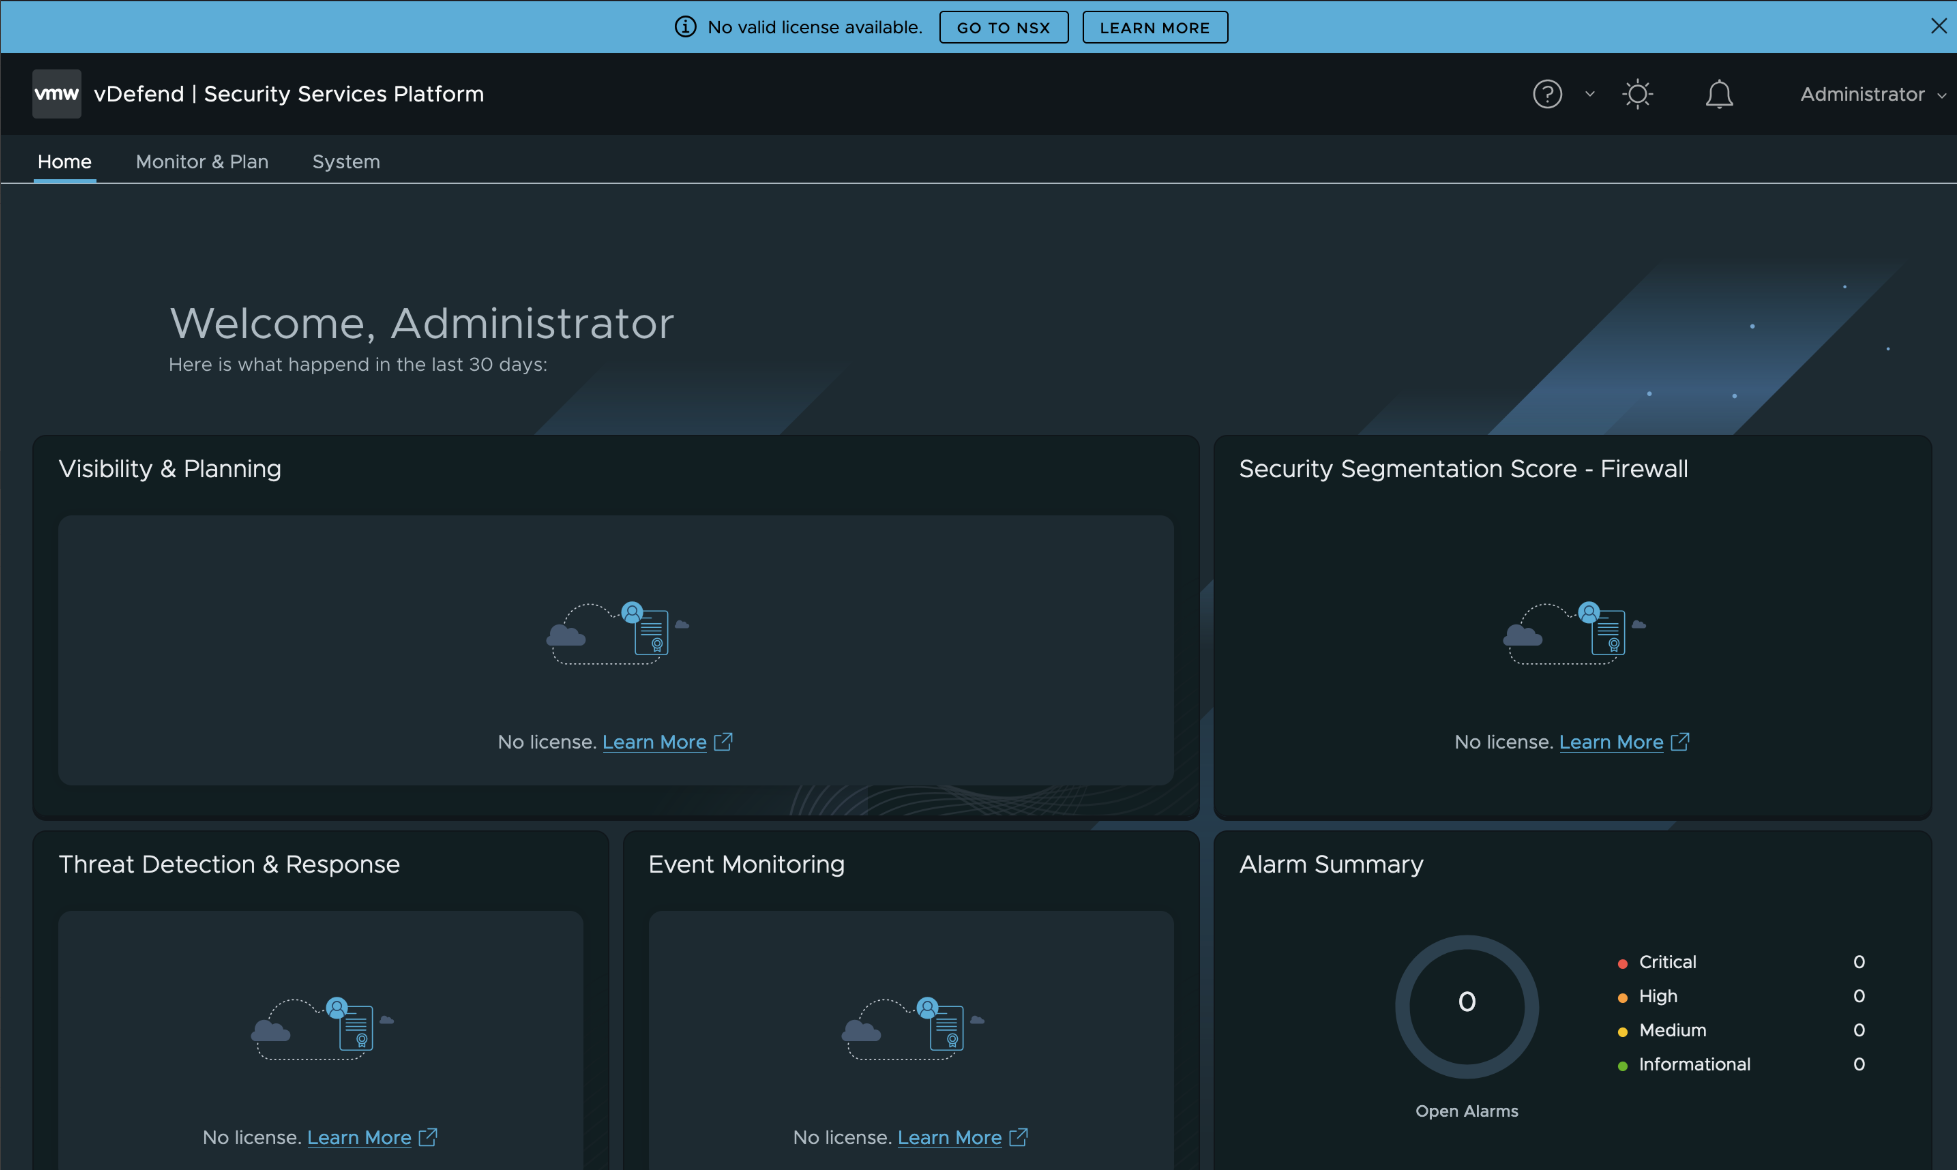Expand the help menu chevron
1957x1170 pixels.
tap(1590, 94)
